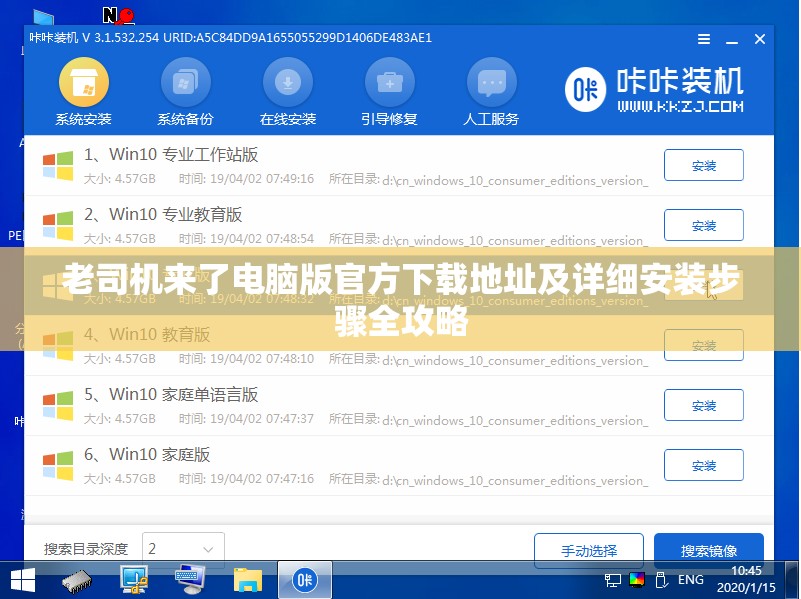Install Win10 专业教育版
This screenshot has width=801, height=599.
click(703, 225)
